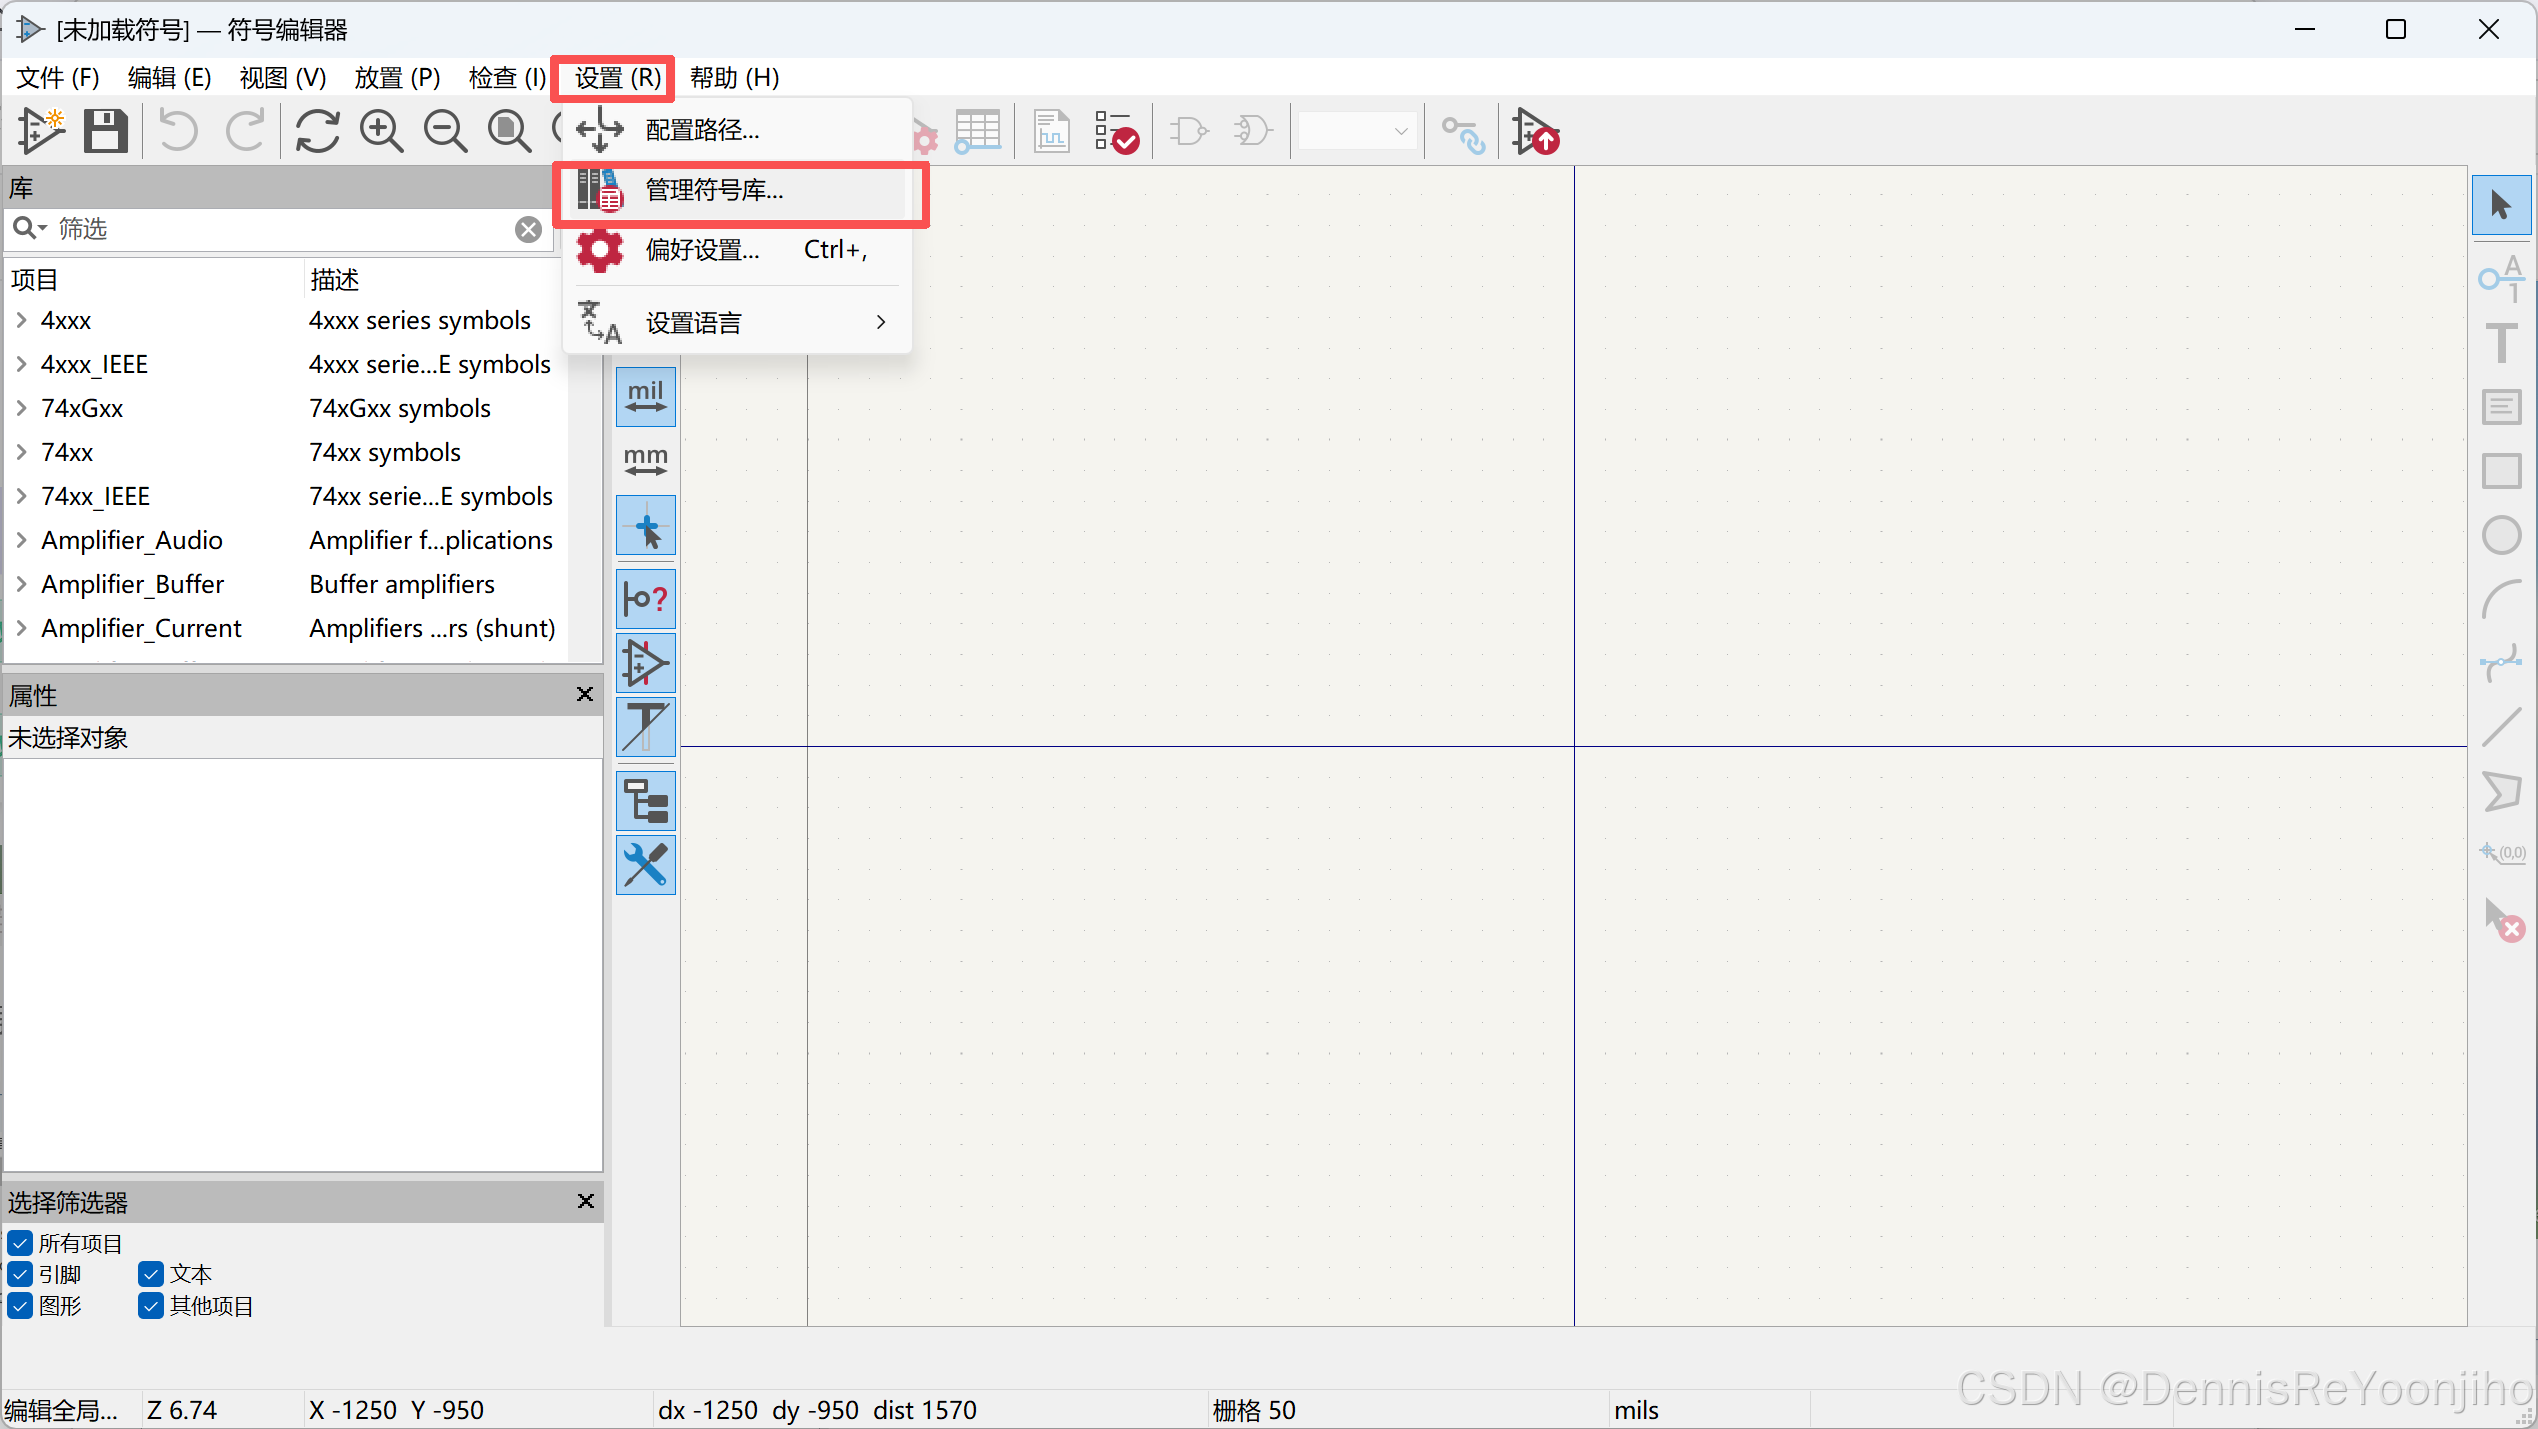
Task: Expand the 4xxx library
Action: (x=21, y=320)
